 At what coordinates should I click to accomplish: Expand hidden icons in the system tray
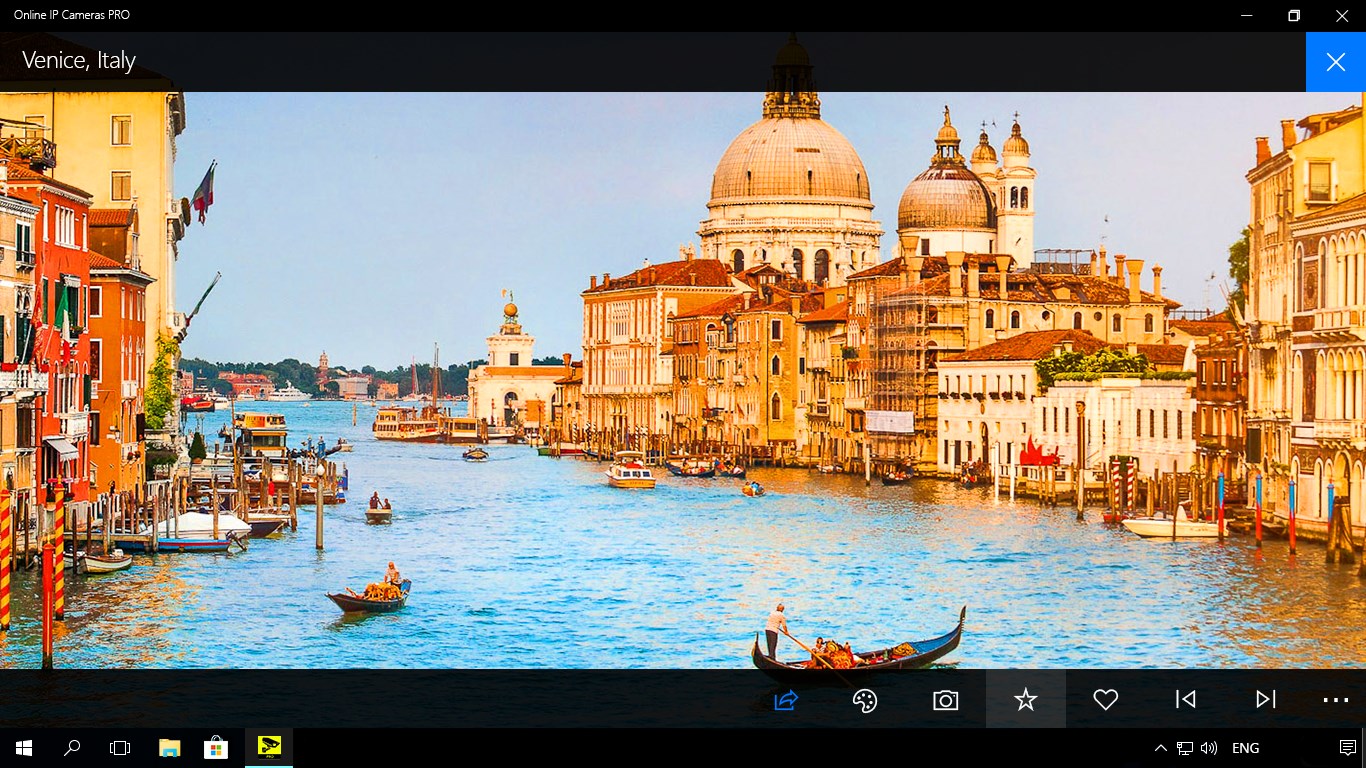tap(1160, 747)
